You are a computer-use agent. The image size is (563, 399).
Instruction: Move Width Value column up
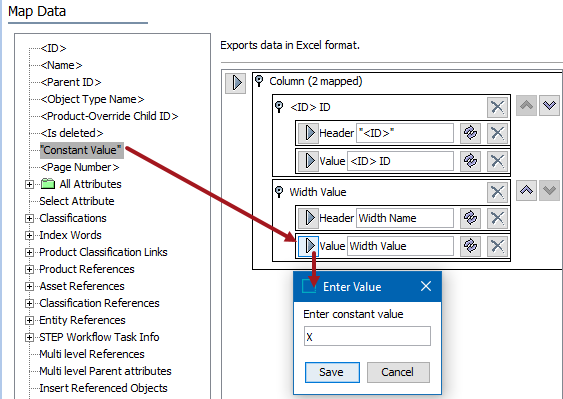[x=526, y=190]
